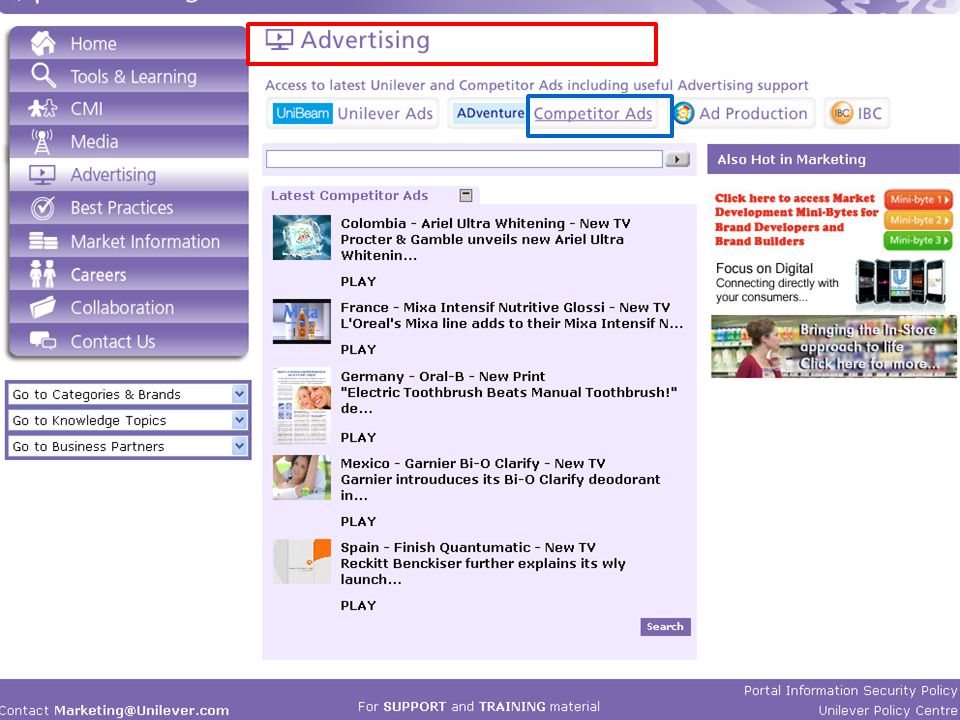Screen dimensions: 960x720
Task: Click the Ad Production round icon
Action: [x=683, y=113]
